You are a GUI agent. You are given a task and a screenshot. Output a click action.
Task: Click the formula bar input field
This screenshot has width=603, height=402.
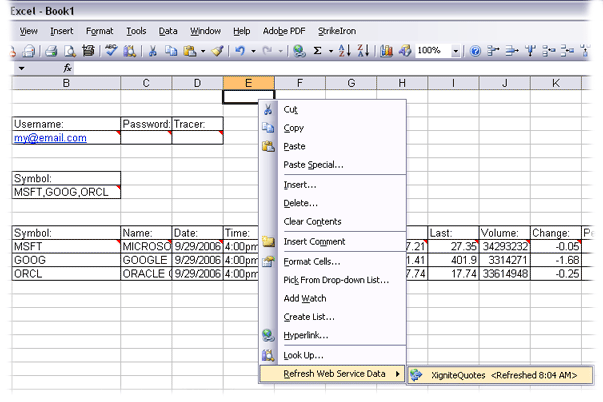coord(331,68)
